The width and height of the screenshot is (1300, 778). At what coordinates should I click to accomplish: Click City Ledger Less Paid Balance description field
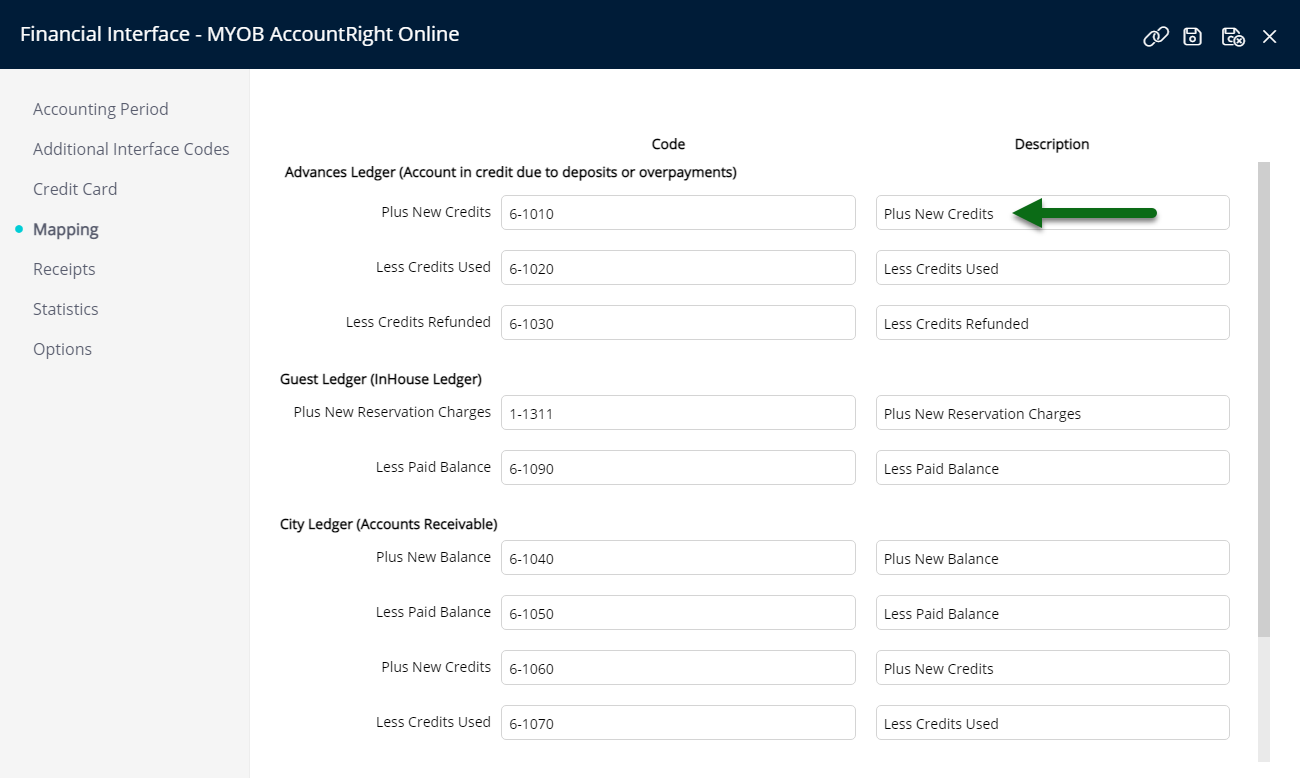pos(1053,613)
